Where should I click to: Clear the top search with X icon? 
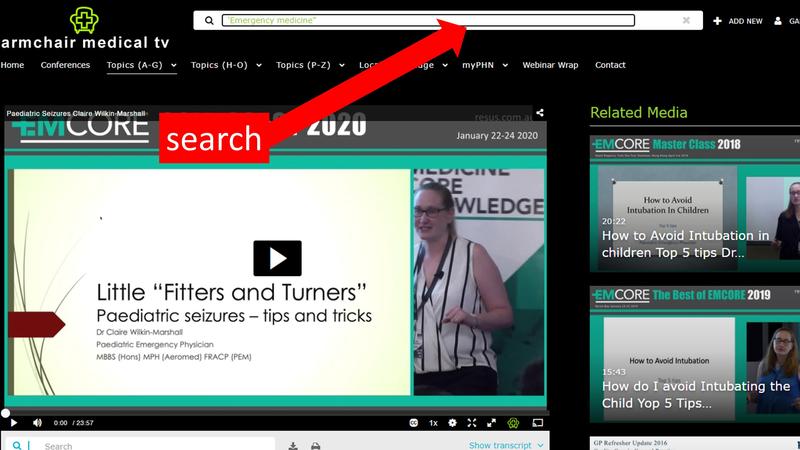(x=686, y=20)
